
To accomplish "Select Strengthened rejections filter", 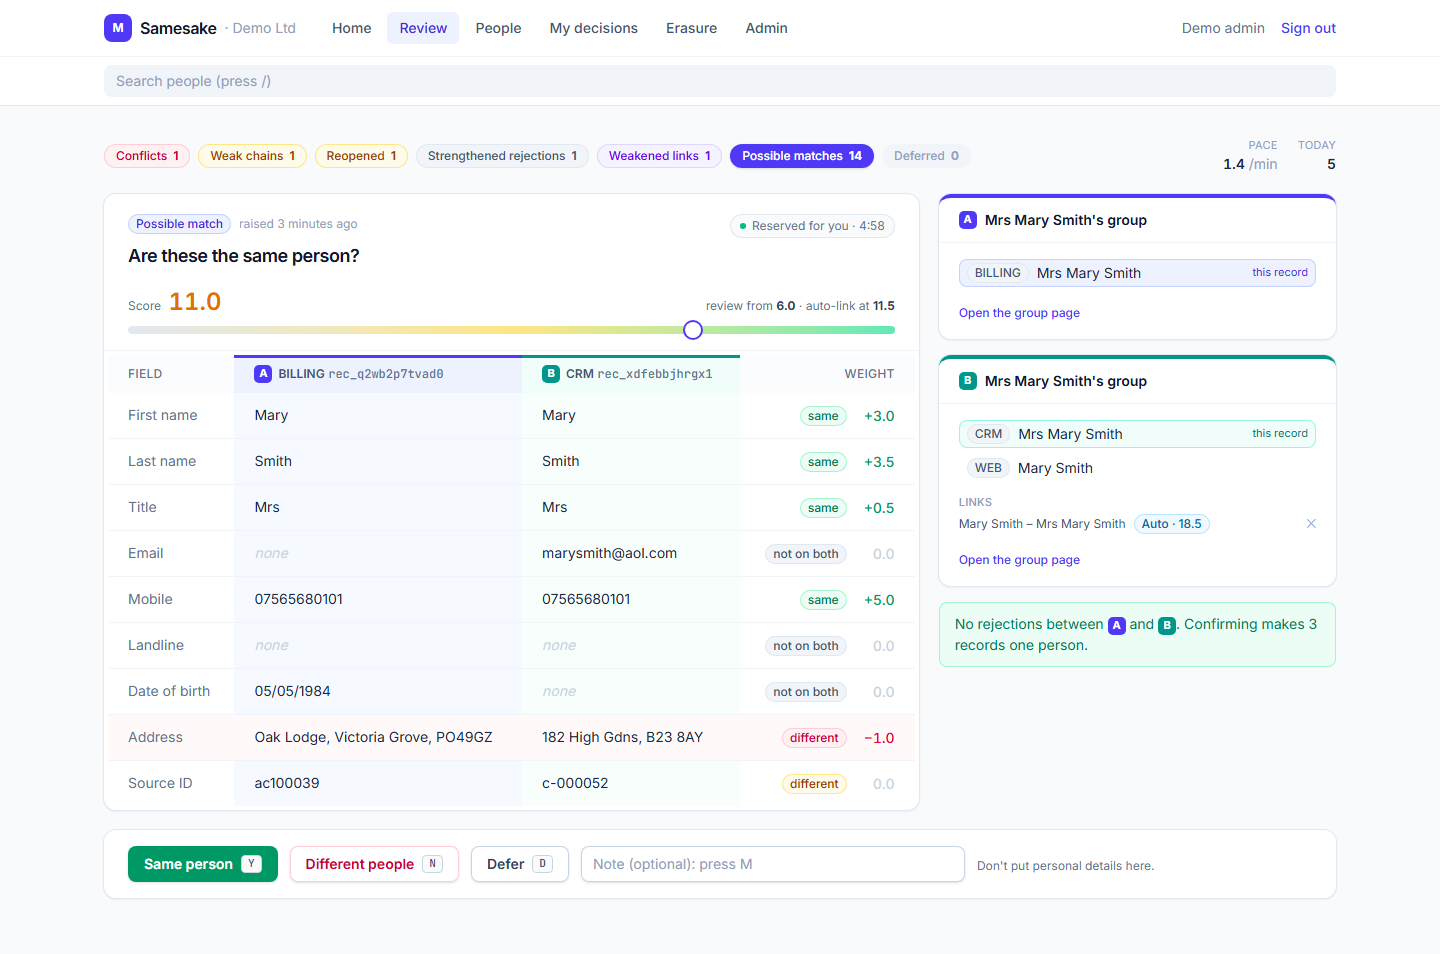I will click(x=502, y=156).
